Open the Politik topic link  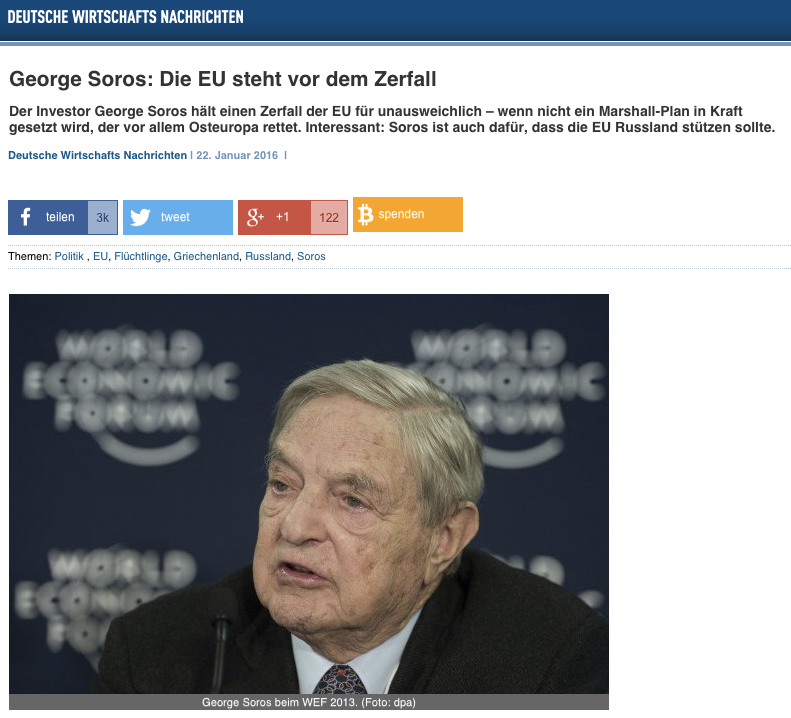(69, 256)
